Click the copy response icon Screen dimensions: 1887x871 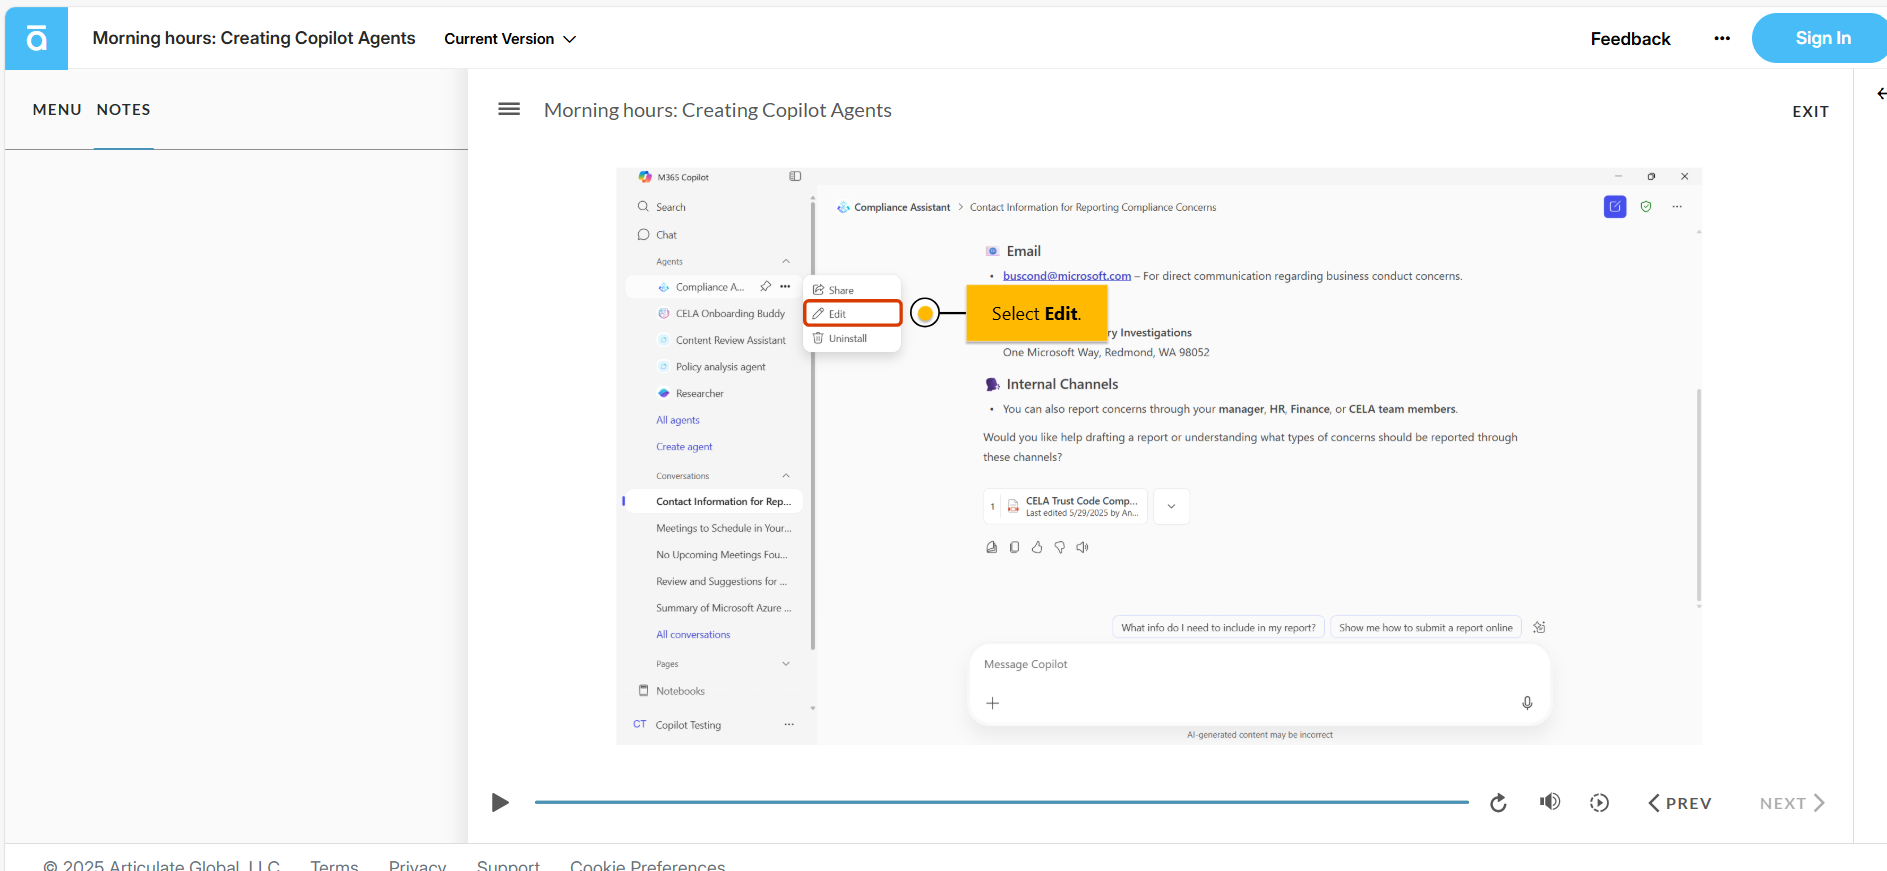click(1014, 548)
